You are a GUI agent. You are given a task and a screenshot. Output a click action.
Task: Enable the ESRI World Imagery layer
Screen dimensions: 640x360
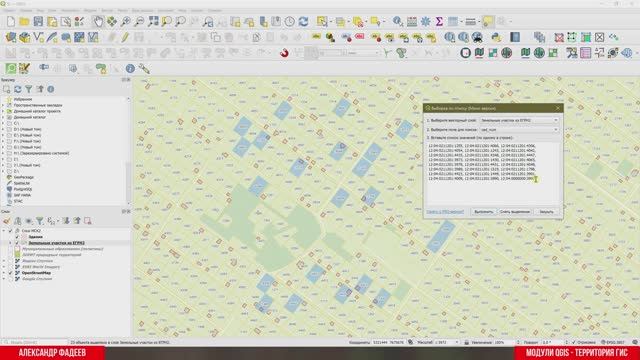pos(11,267)
